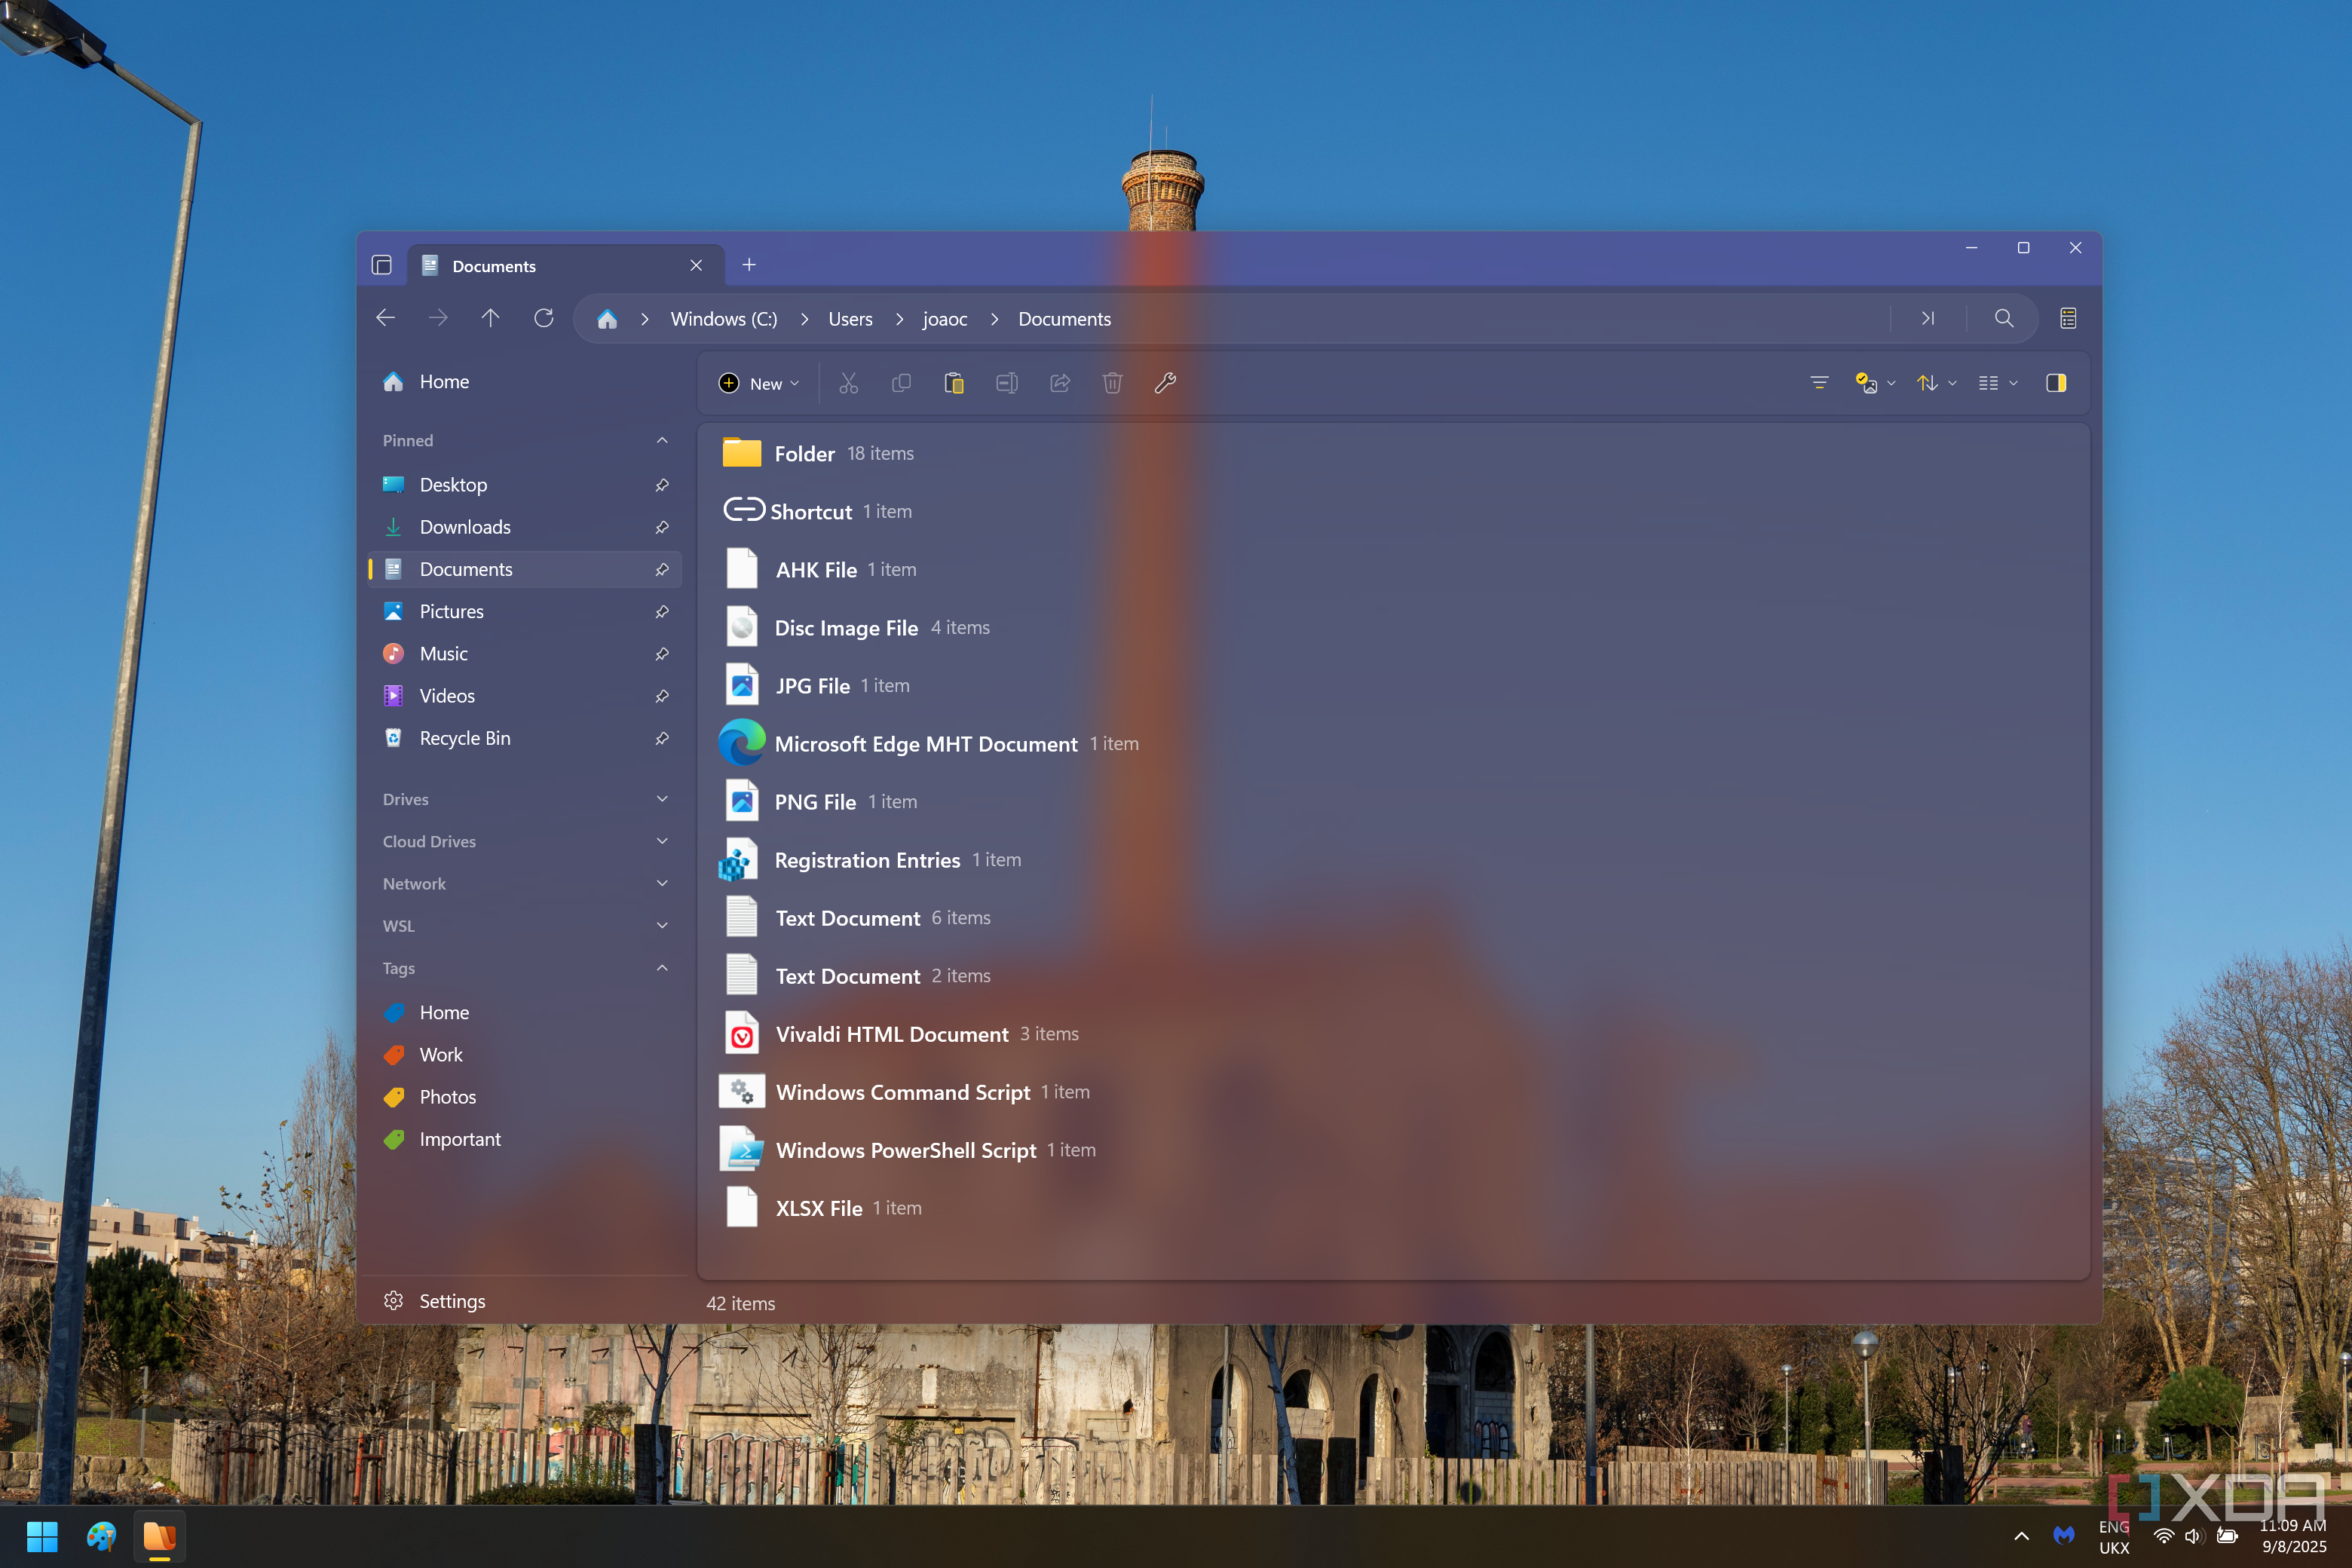
Task: Go up one directory with up arrow
Action: (490, 318)
